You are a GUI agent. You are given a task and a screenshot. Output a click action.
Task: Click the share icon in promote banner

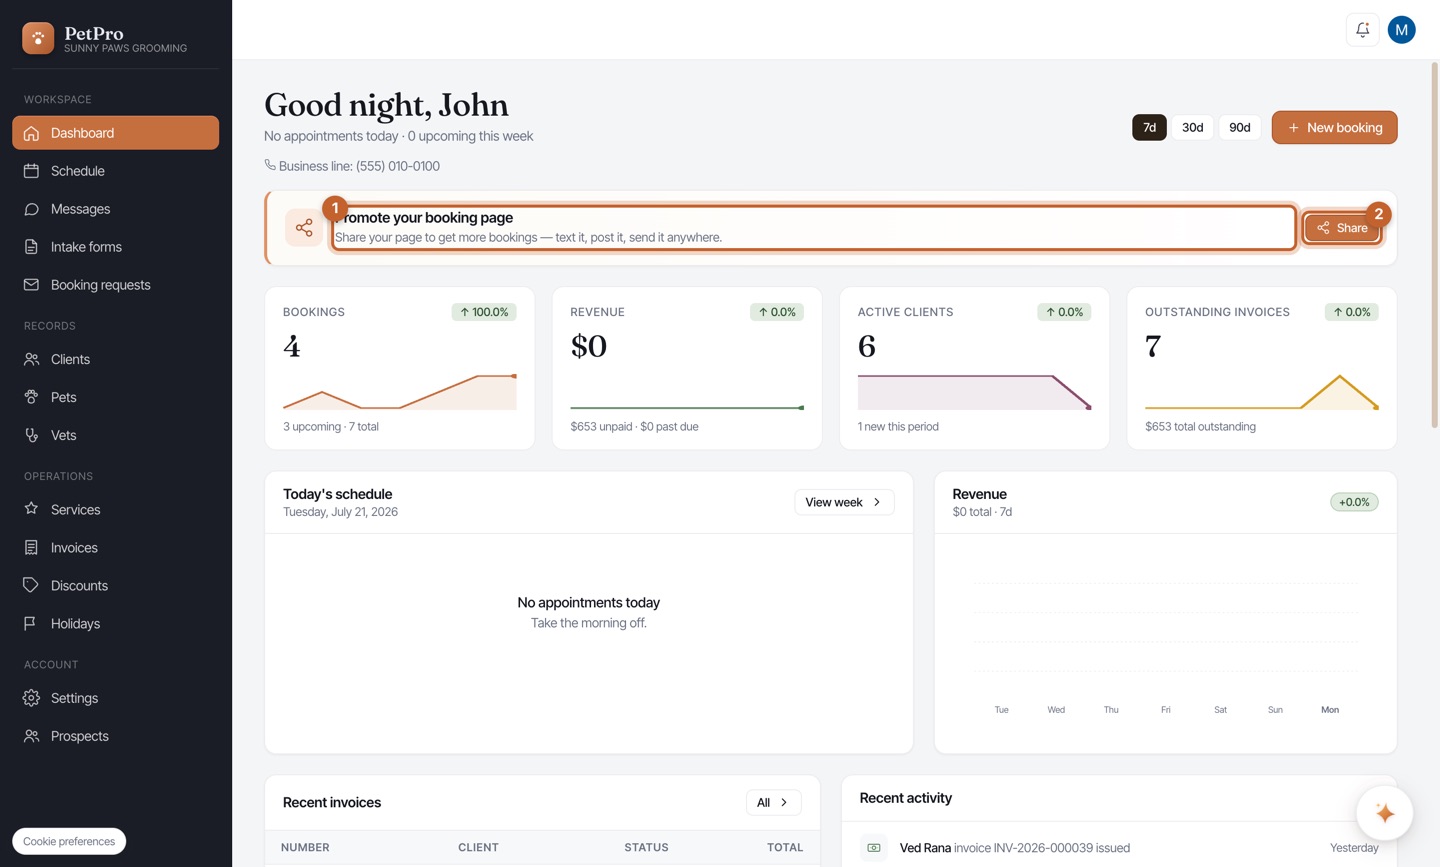coord(304,228)
